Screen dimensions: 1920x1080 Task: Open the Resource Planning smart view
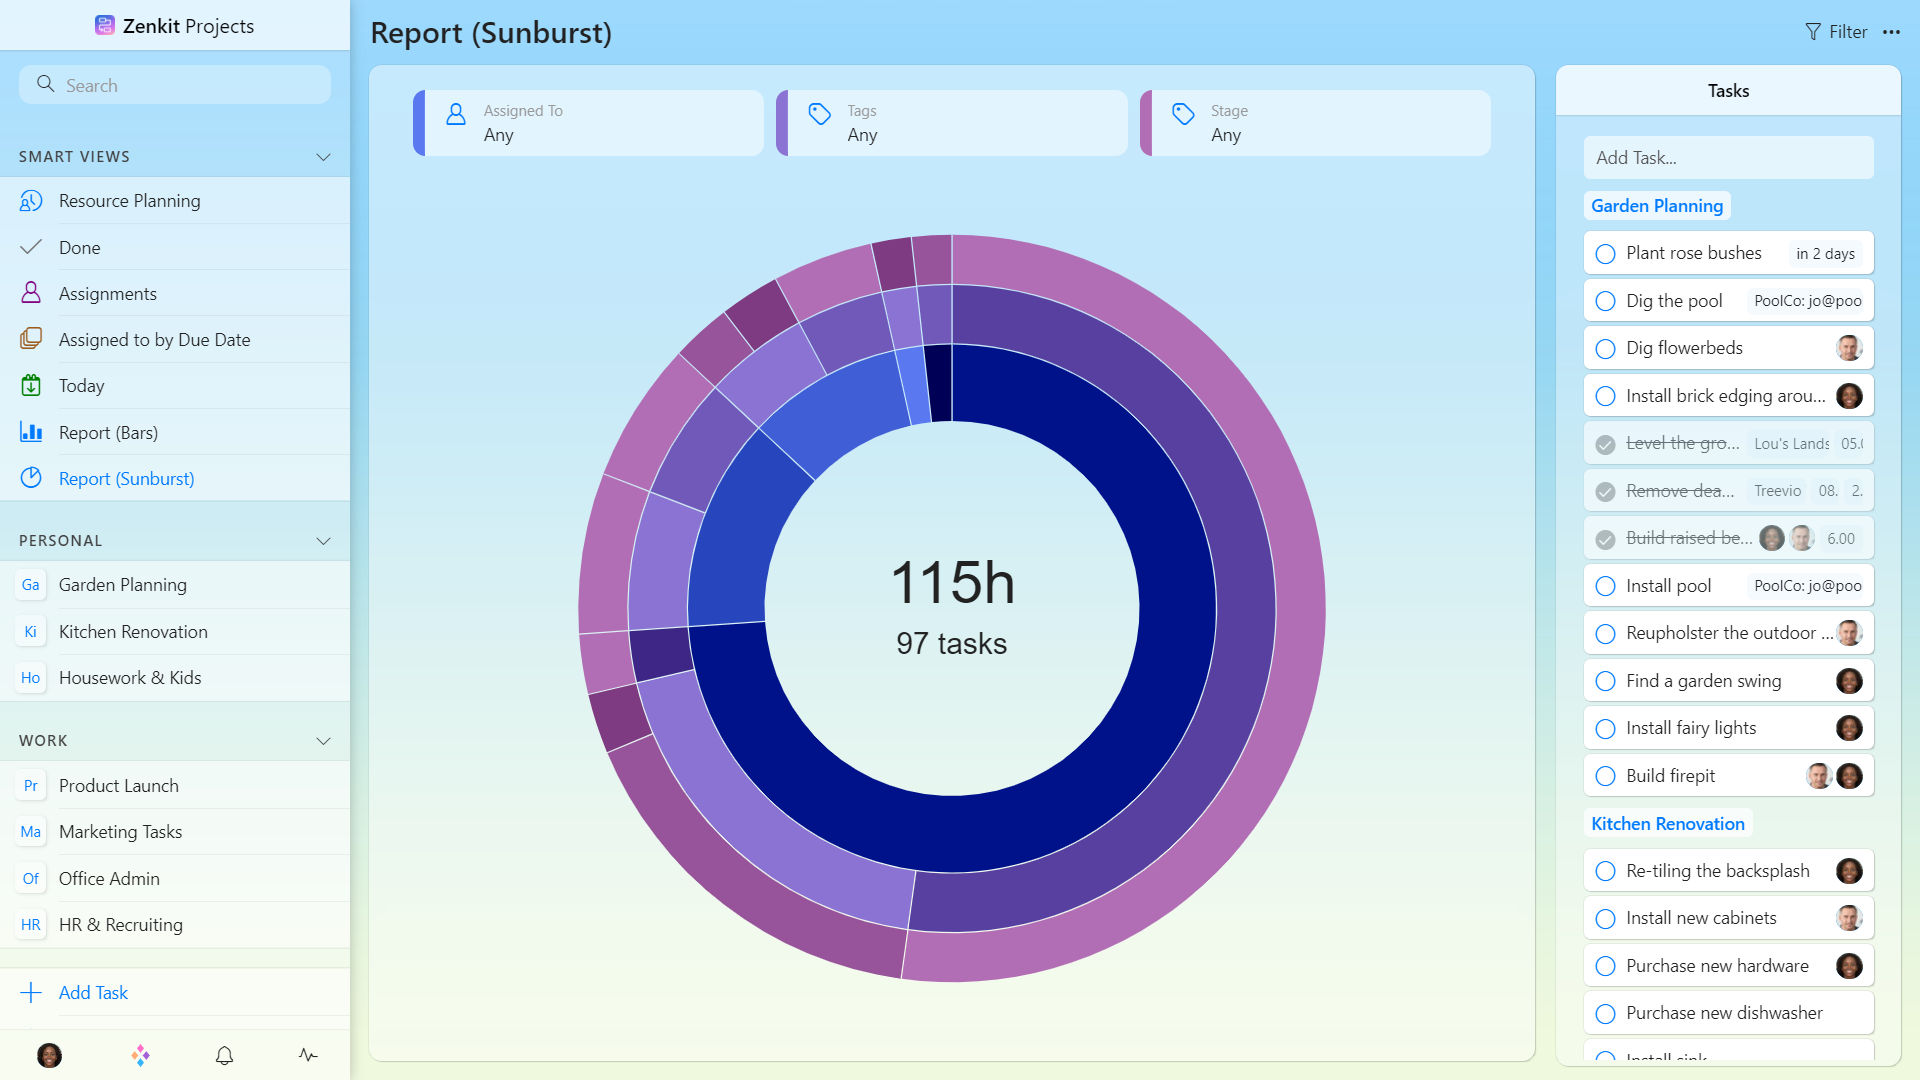pos(129,201)
